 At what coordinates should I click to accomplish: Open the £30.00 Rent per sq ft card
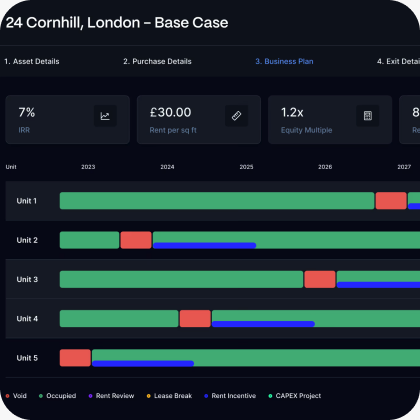[199, 120]
